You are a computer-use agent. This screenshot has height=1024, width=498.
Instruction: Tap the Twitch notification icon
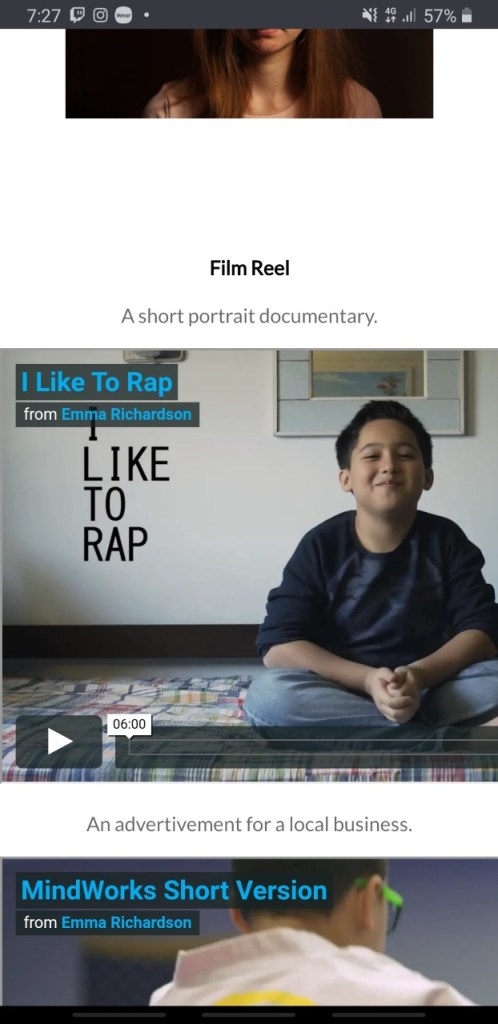(x=76, y=14)
